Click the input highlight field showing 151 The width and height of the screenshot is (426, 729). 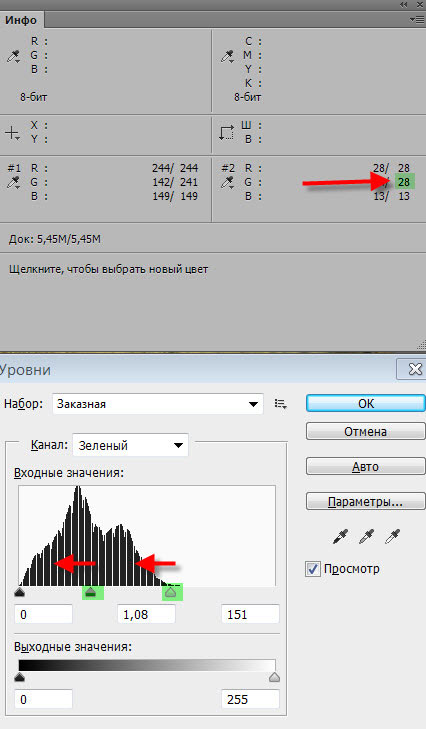click(250, 614)
